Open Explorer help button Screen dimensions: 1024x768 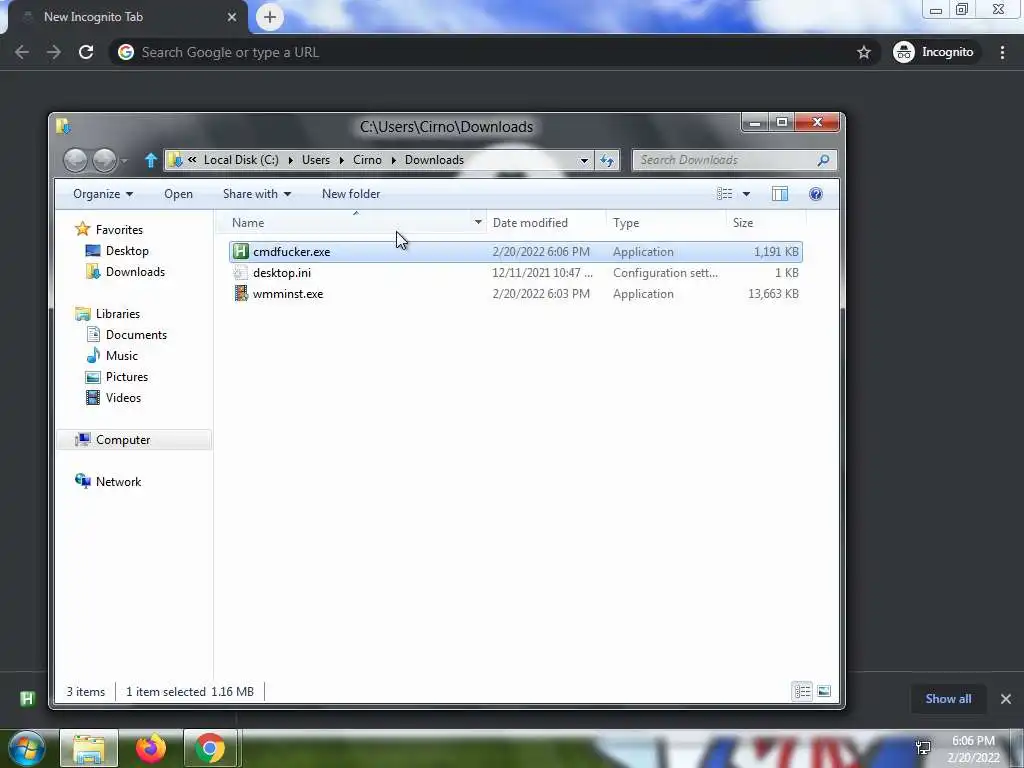coord(816,194)
